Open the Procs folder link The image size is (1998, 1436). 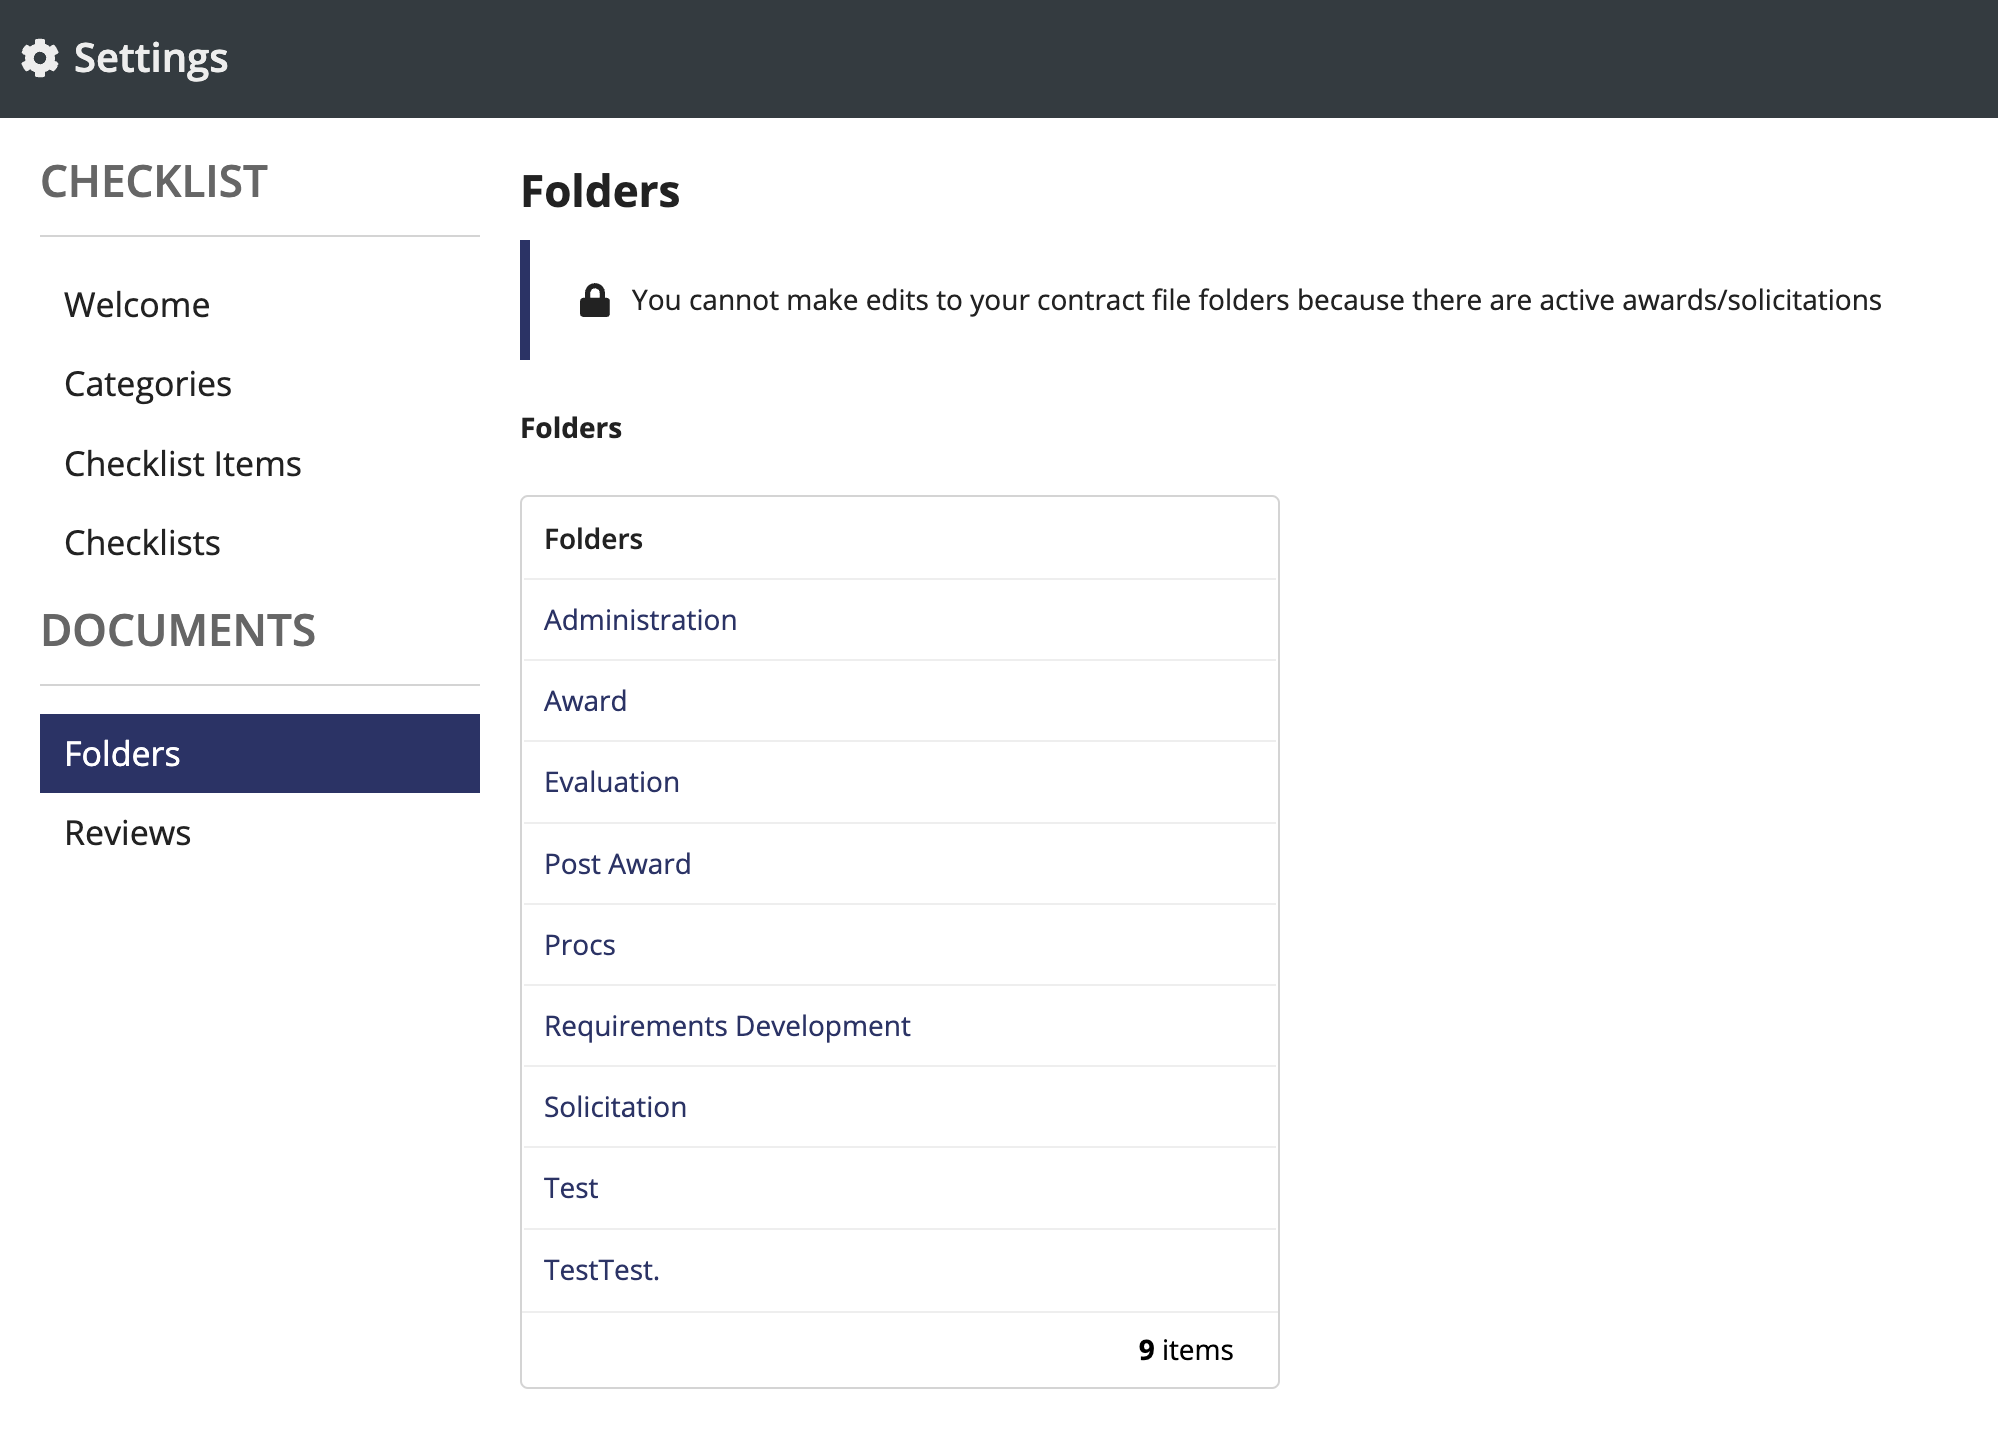[x=579, y=945]
